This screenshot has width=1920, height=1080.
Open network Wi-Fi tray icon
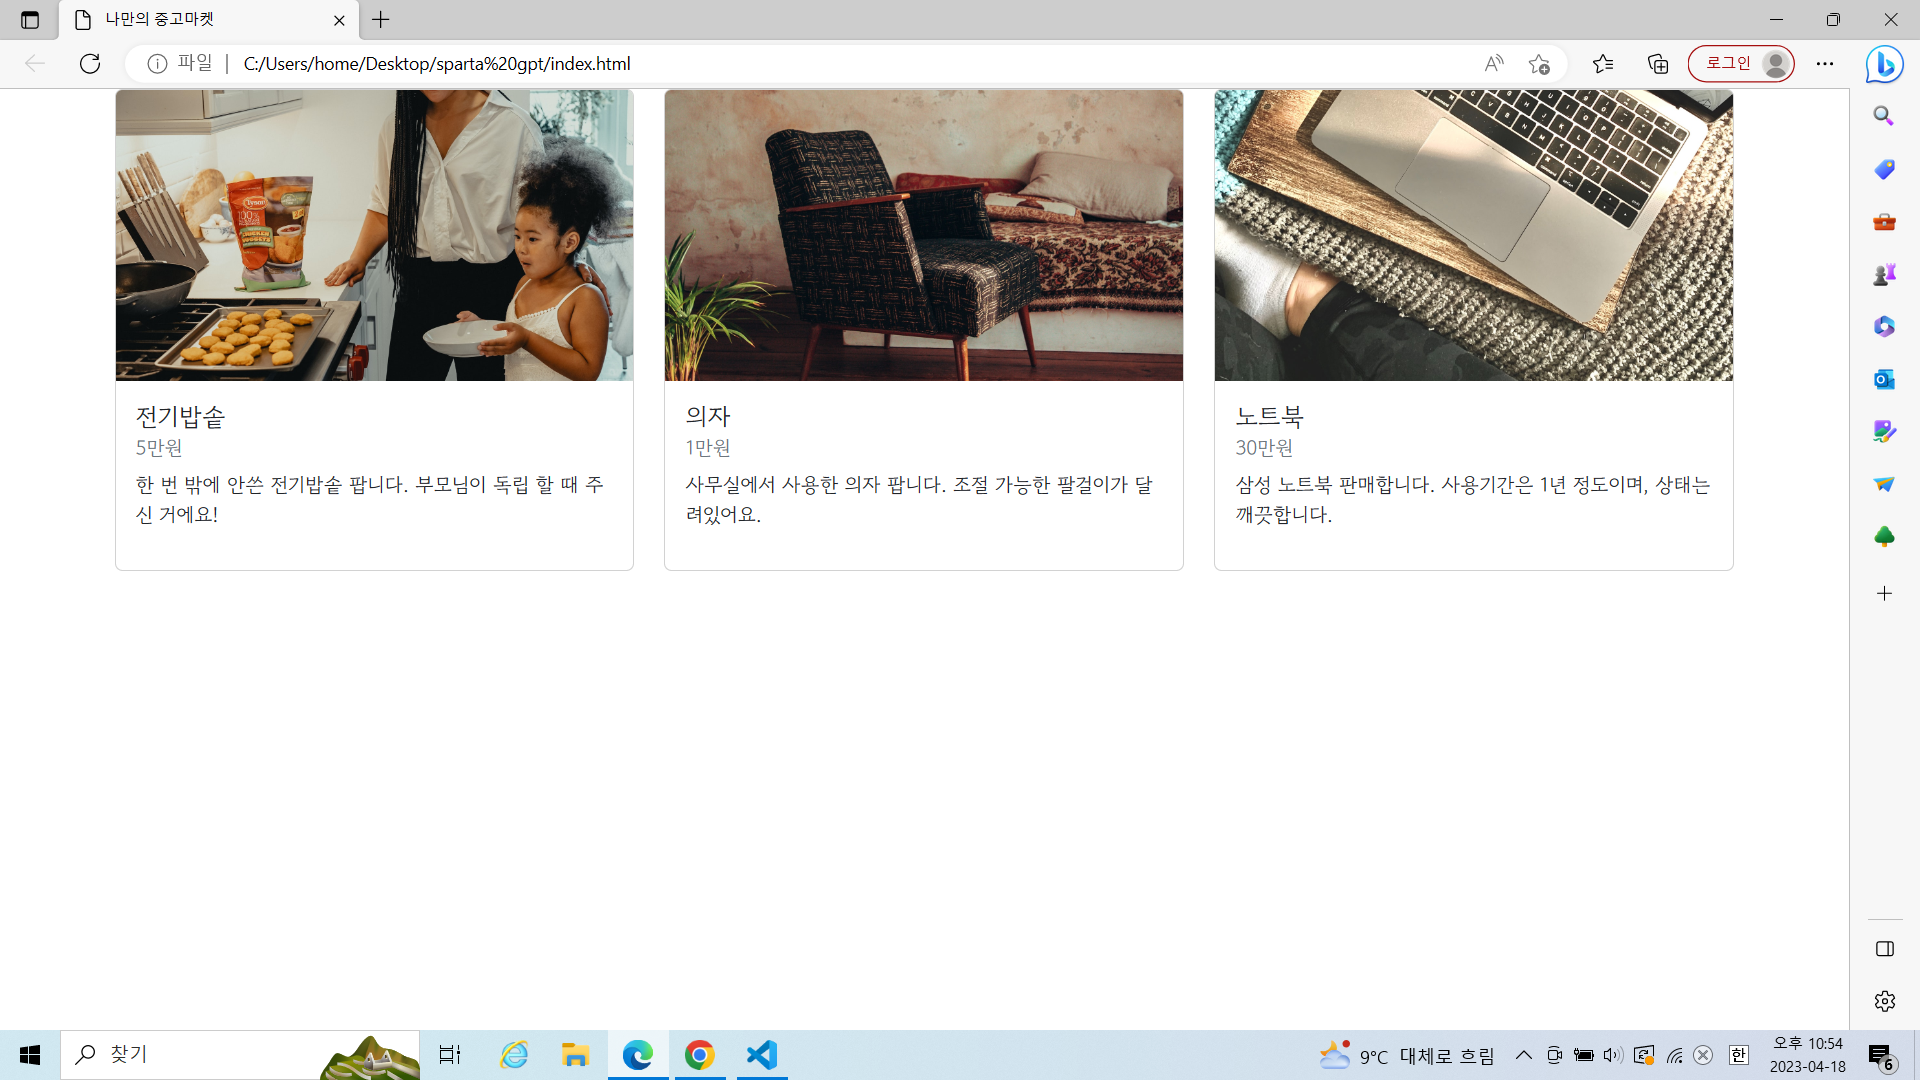pos(1675,1055)
